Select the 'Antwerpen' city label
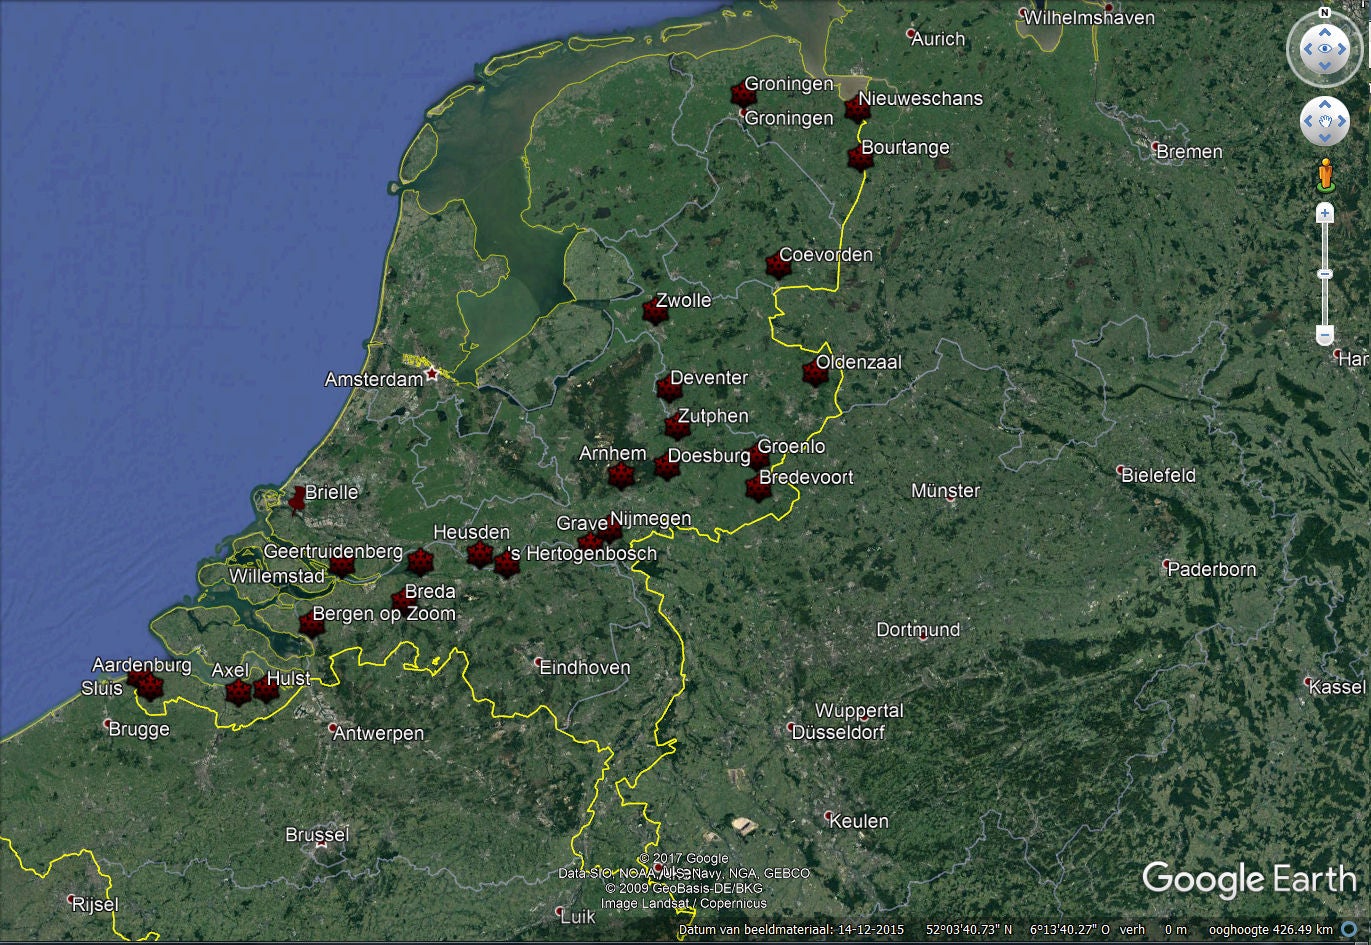1371x945 pixels. pos(378,733)
